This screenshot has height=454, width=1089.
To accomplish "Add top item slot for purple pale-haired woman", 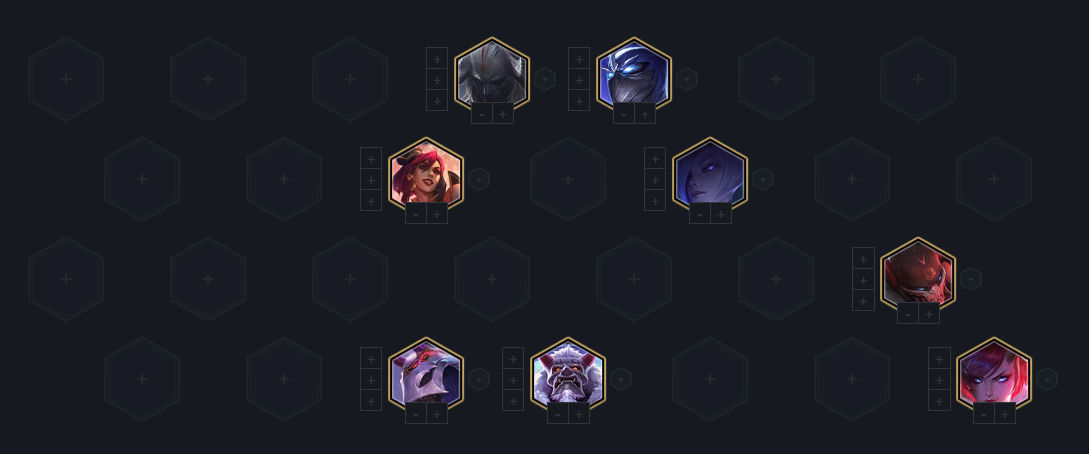I will tap(655, 158).
